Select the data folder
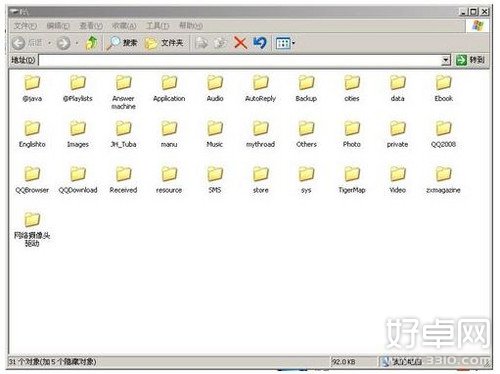Viewport: 500px width, 374px height. tap(397, 88)
